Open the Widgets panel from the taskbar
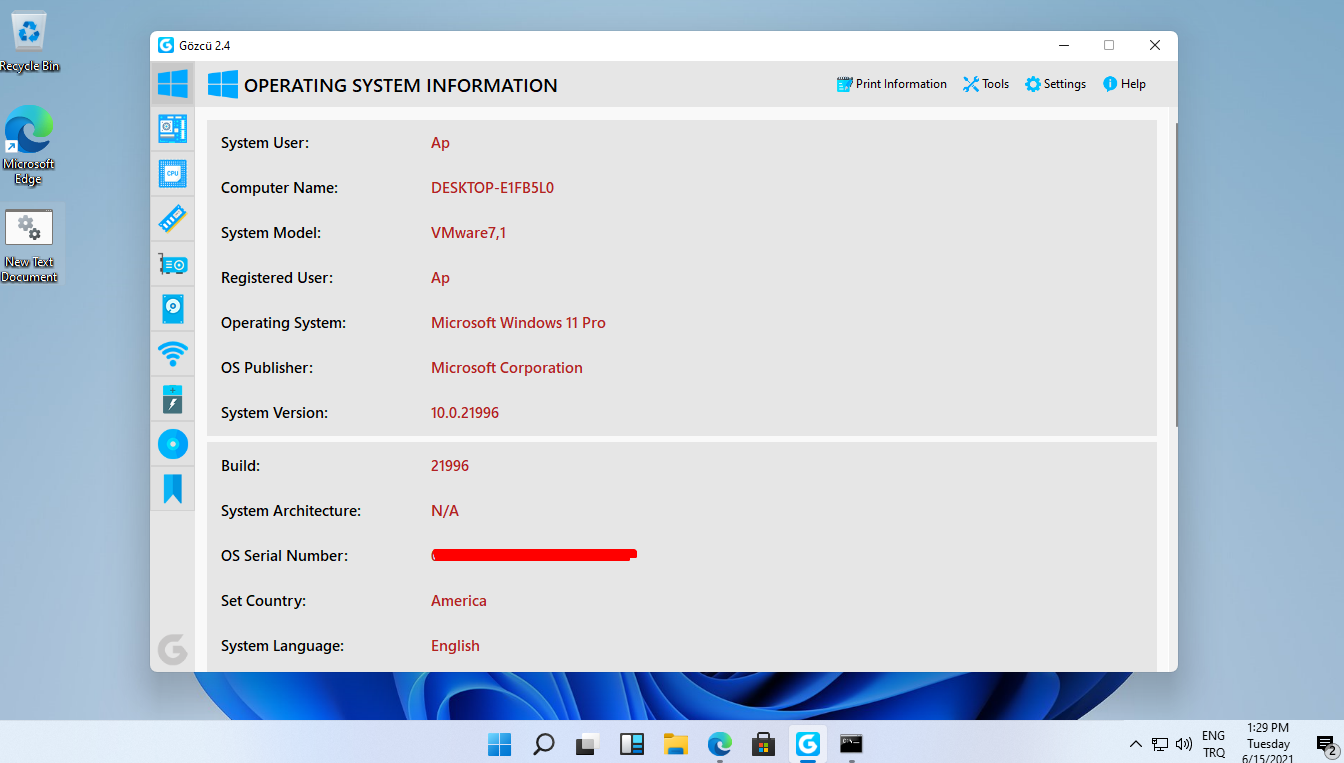1344x763 pixels. point(632,744)
